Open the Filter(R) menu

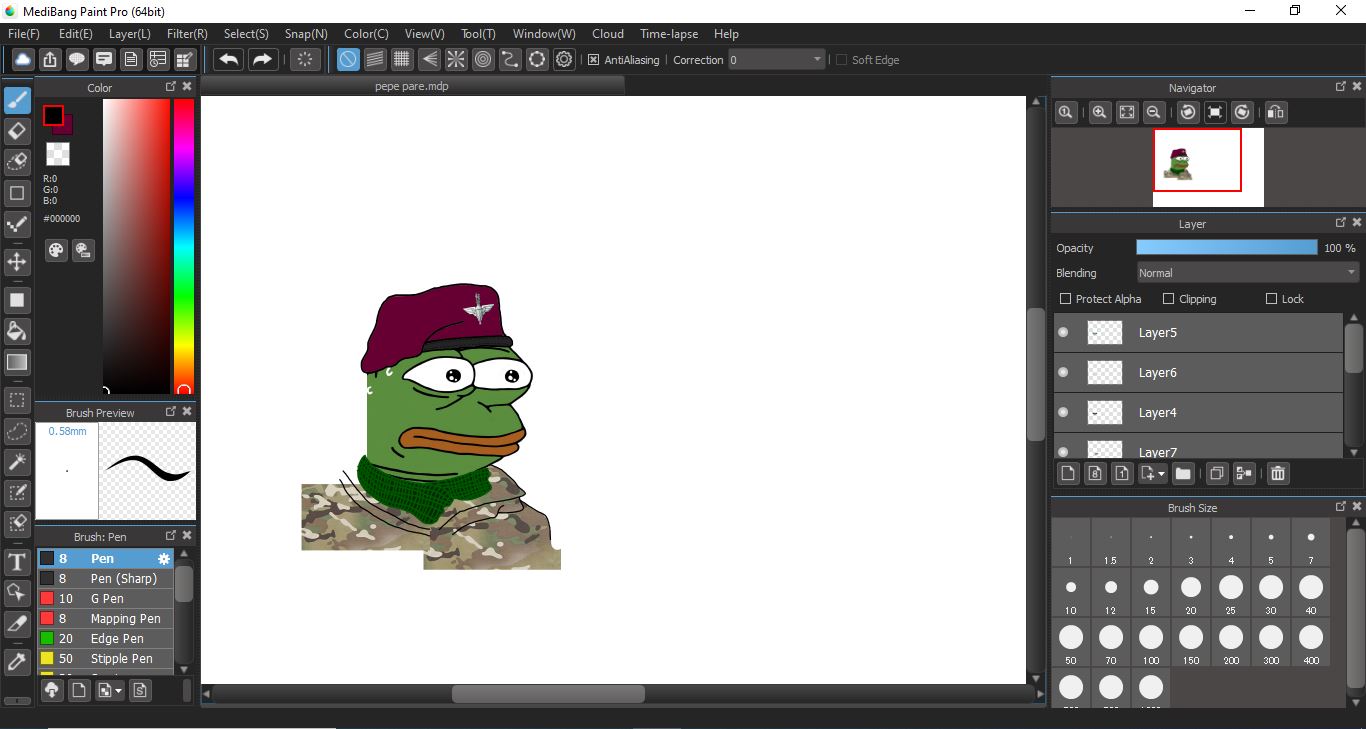coord(187,34)
